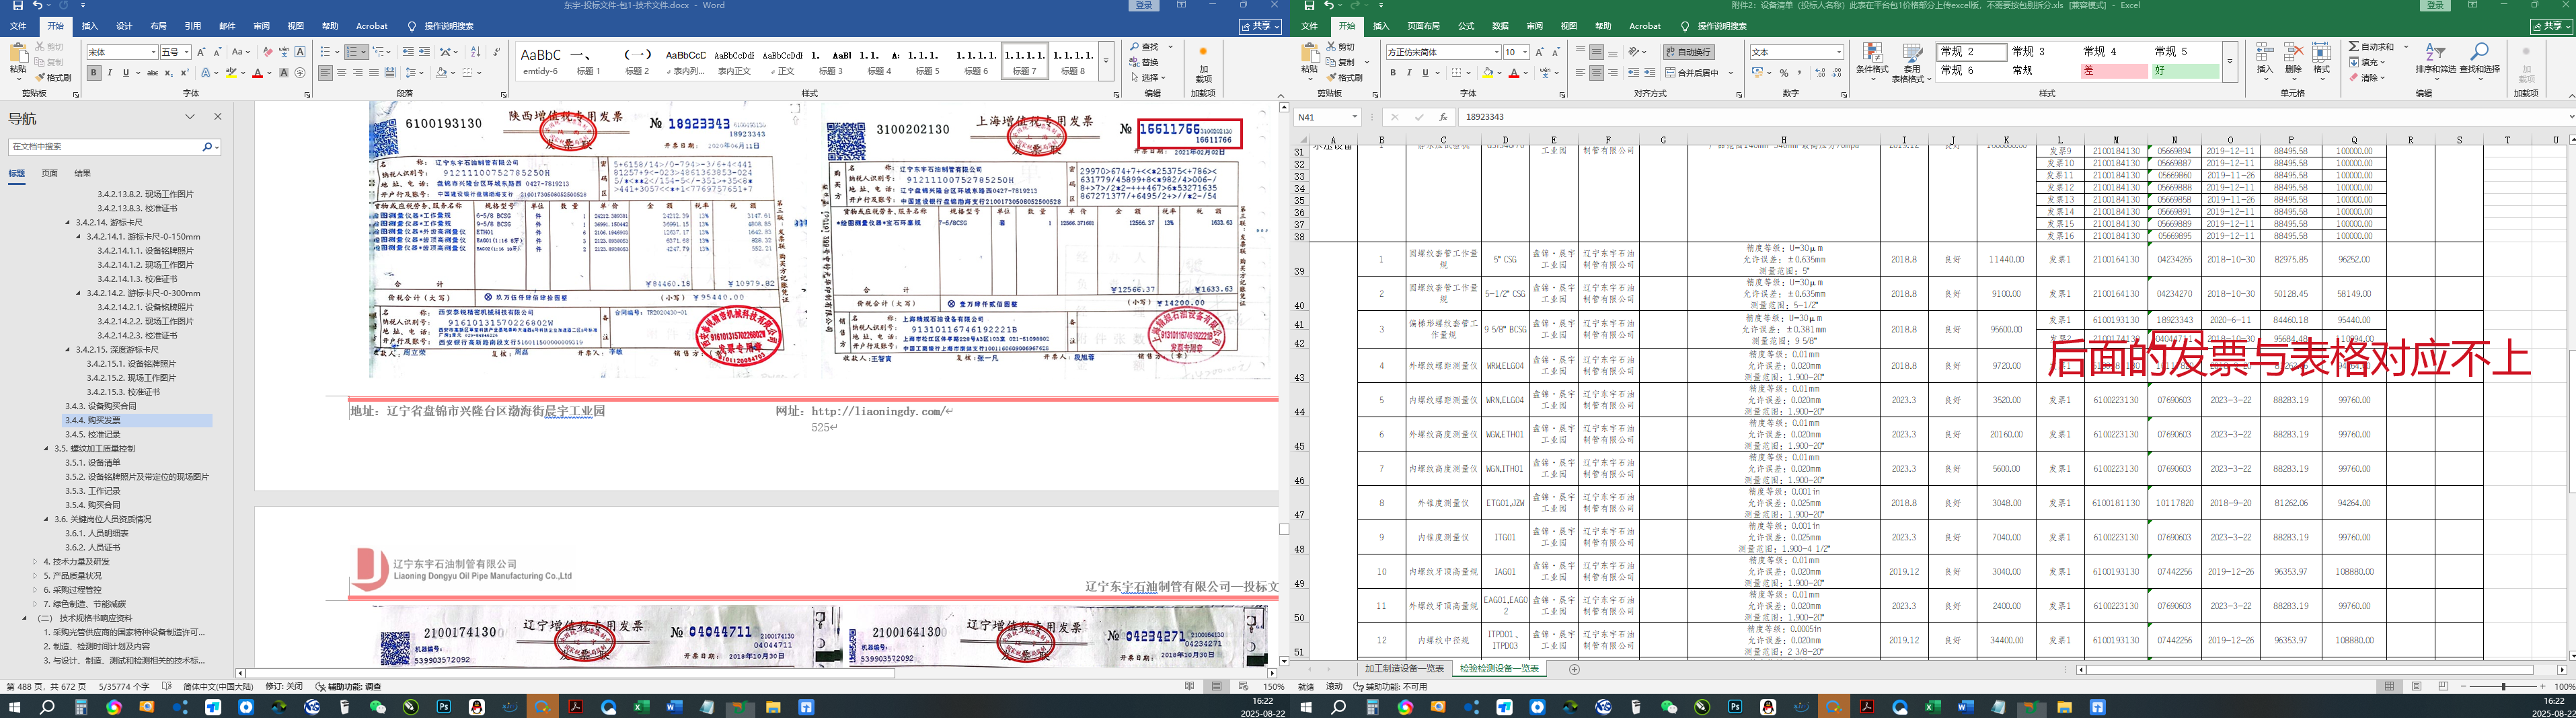
Task: Center-align paragraph in Word
Action: point(342,73)
